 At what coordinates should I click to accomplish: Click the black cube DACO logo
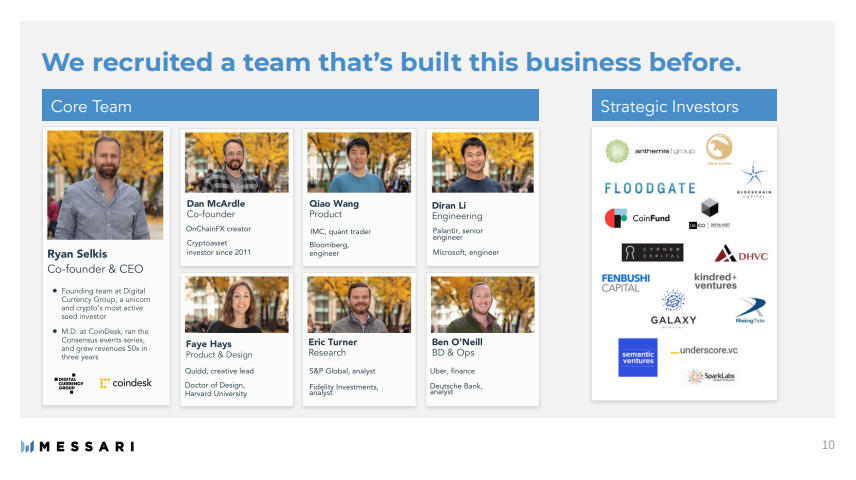[x=710, y=214]
